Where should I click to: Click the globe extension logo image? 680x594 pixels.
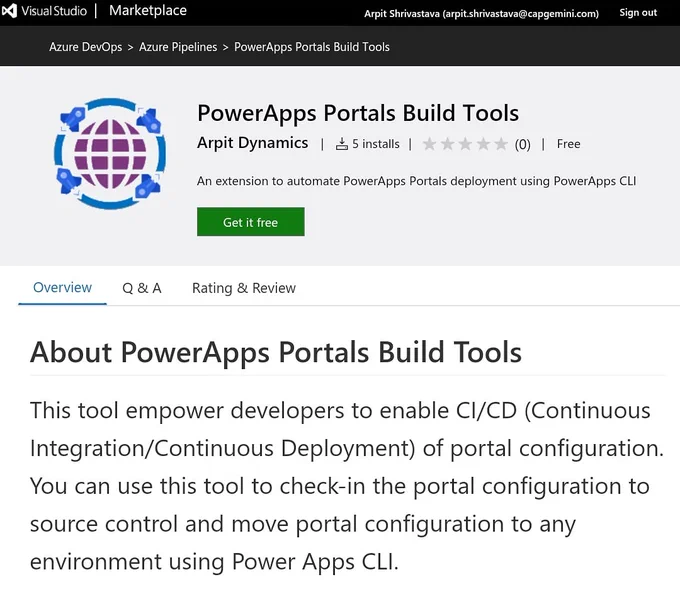click(x=110, y=153)
